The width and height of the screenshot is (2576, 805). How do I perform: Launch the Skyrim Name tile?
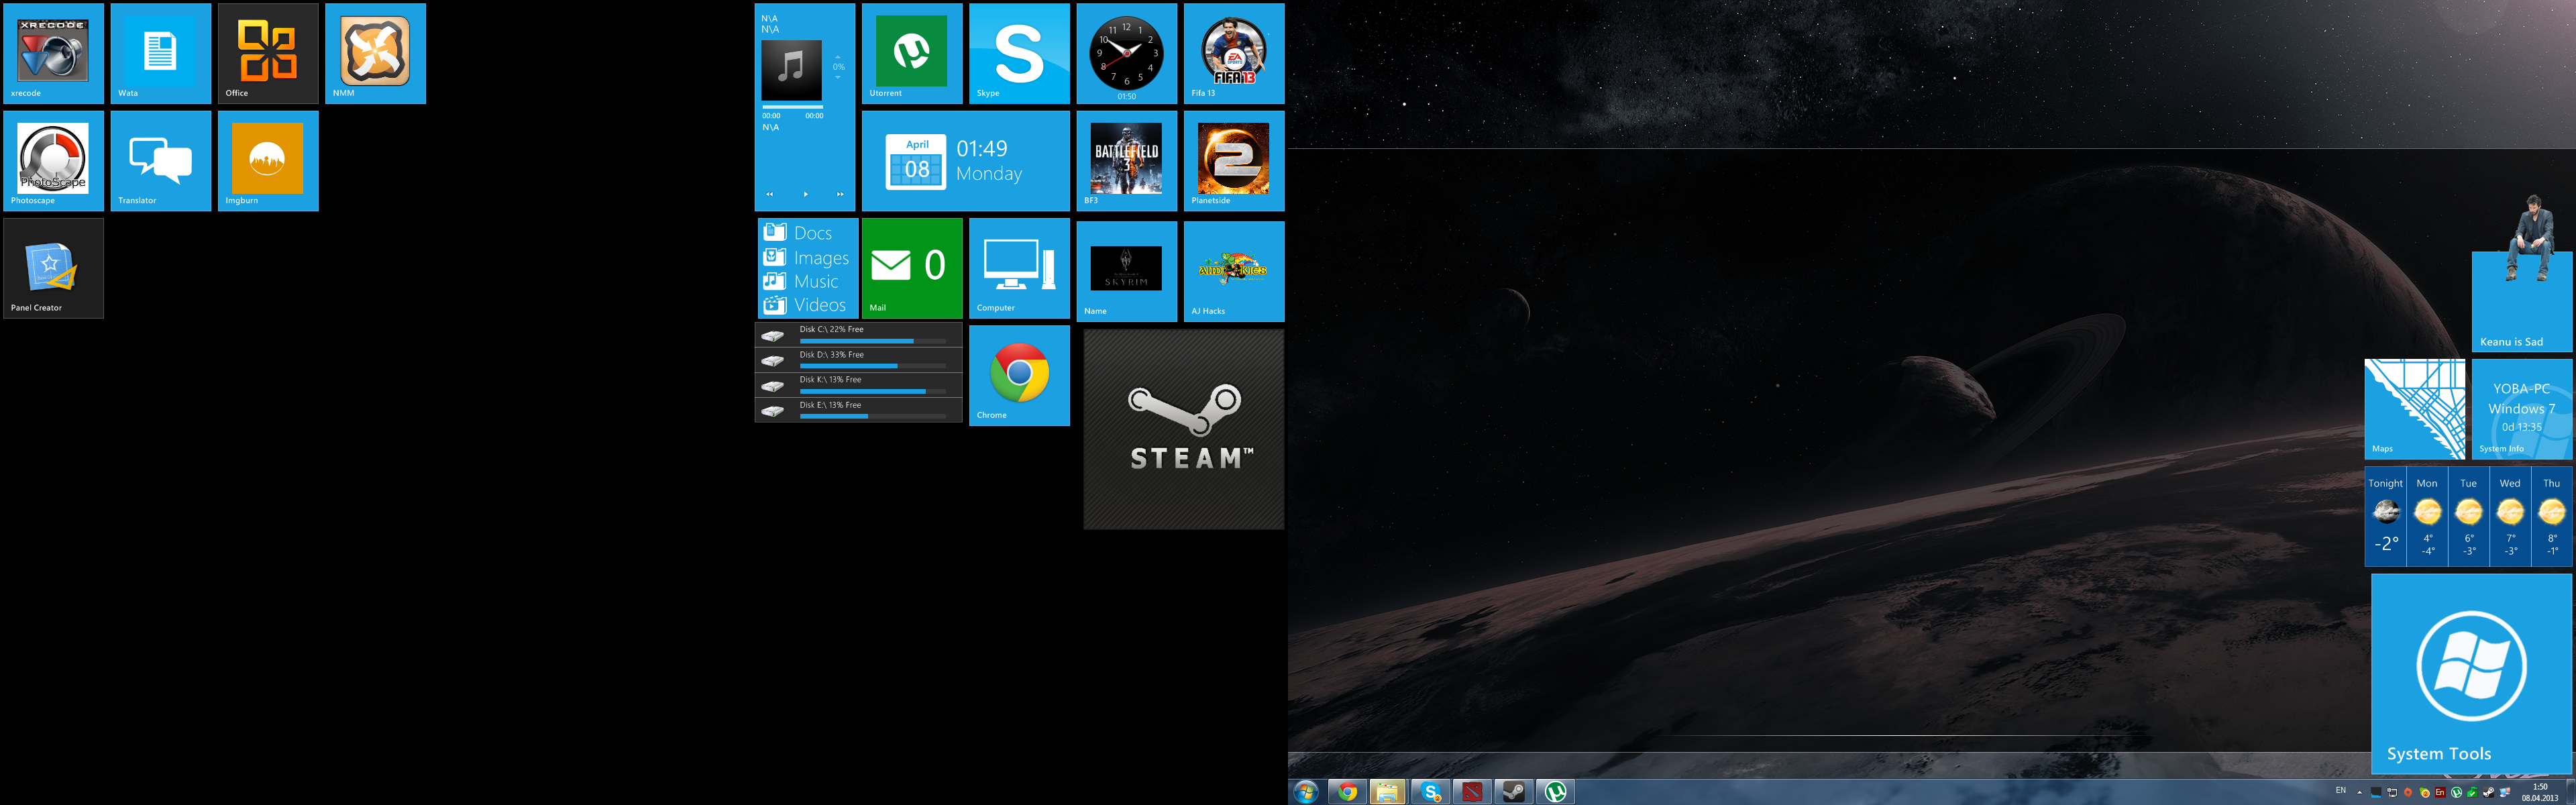click(1126, 271)
